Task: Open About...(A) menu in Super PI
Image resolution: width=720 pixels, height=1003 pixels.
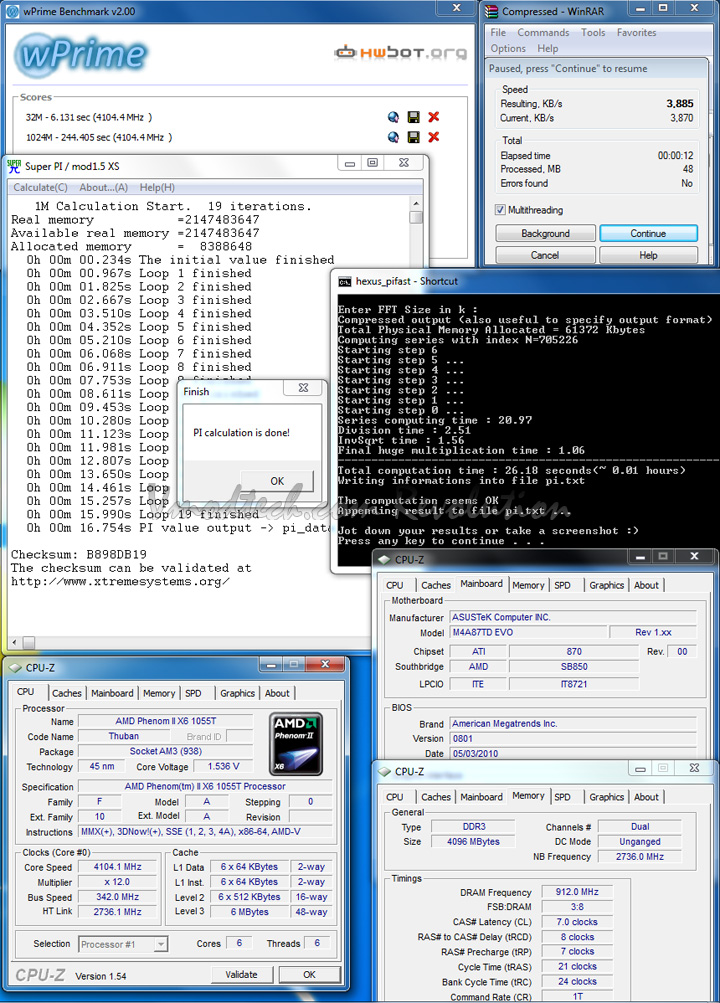Action: 104,187
